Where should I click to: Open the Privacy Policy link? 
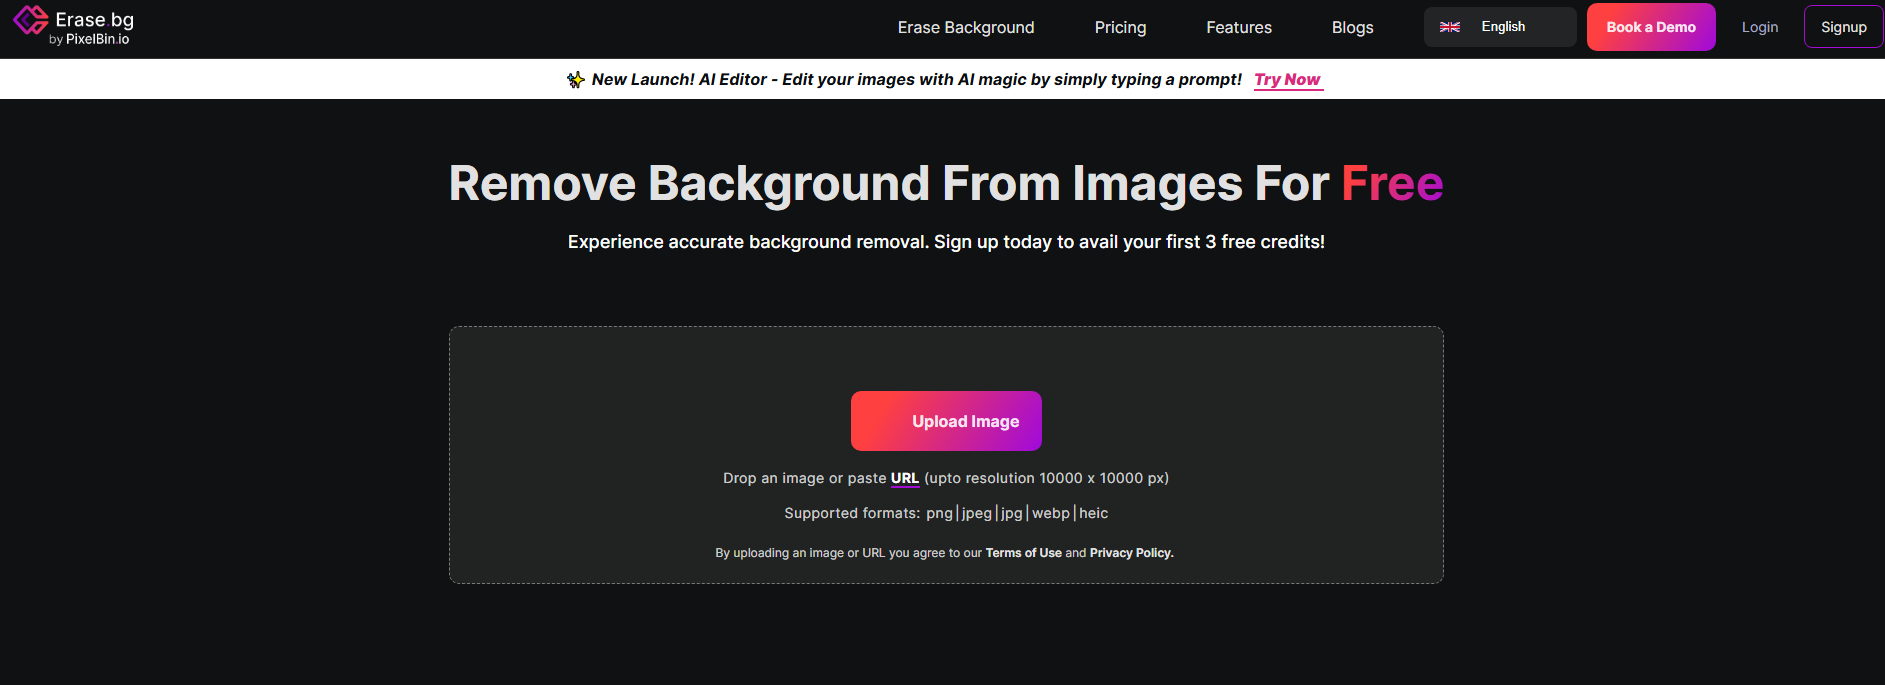(x=1131, y=553)
